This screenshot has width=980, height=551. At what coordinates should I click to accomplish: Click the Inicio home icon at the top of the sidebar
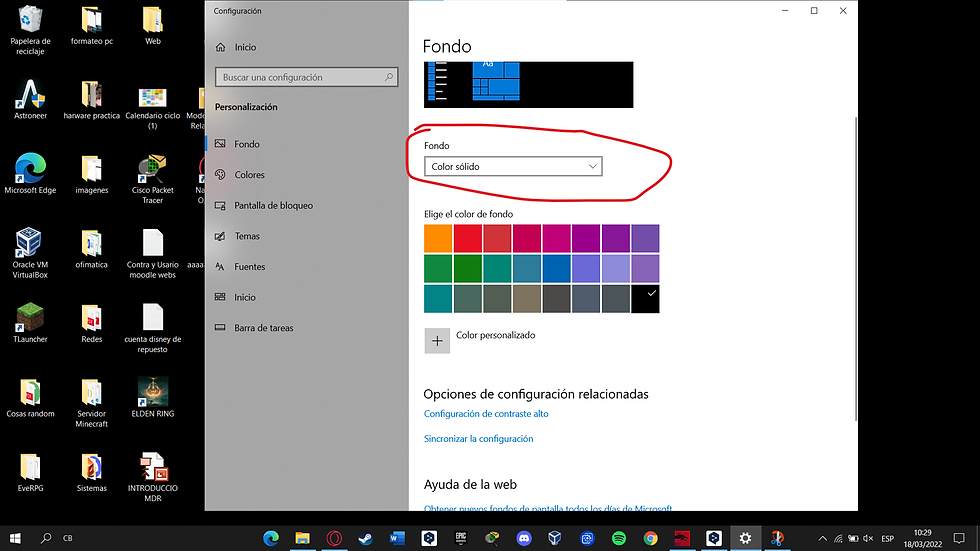click(221, 47)
